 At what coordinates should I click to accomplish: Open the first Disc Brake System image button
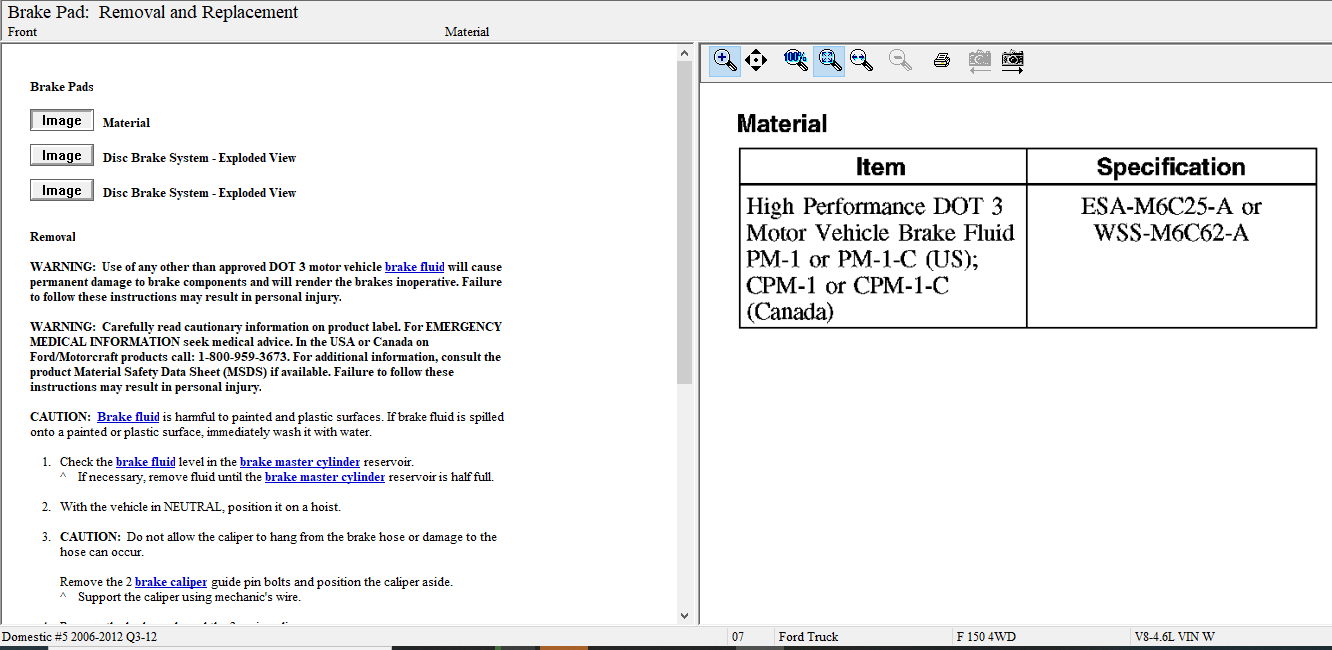[61, 156]
